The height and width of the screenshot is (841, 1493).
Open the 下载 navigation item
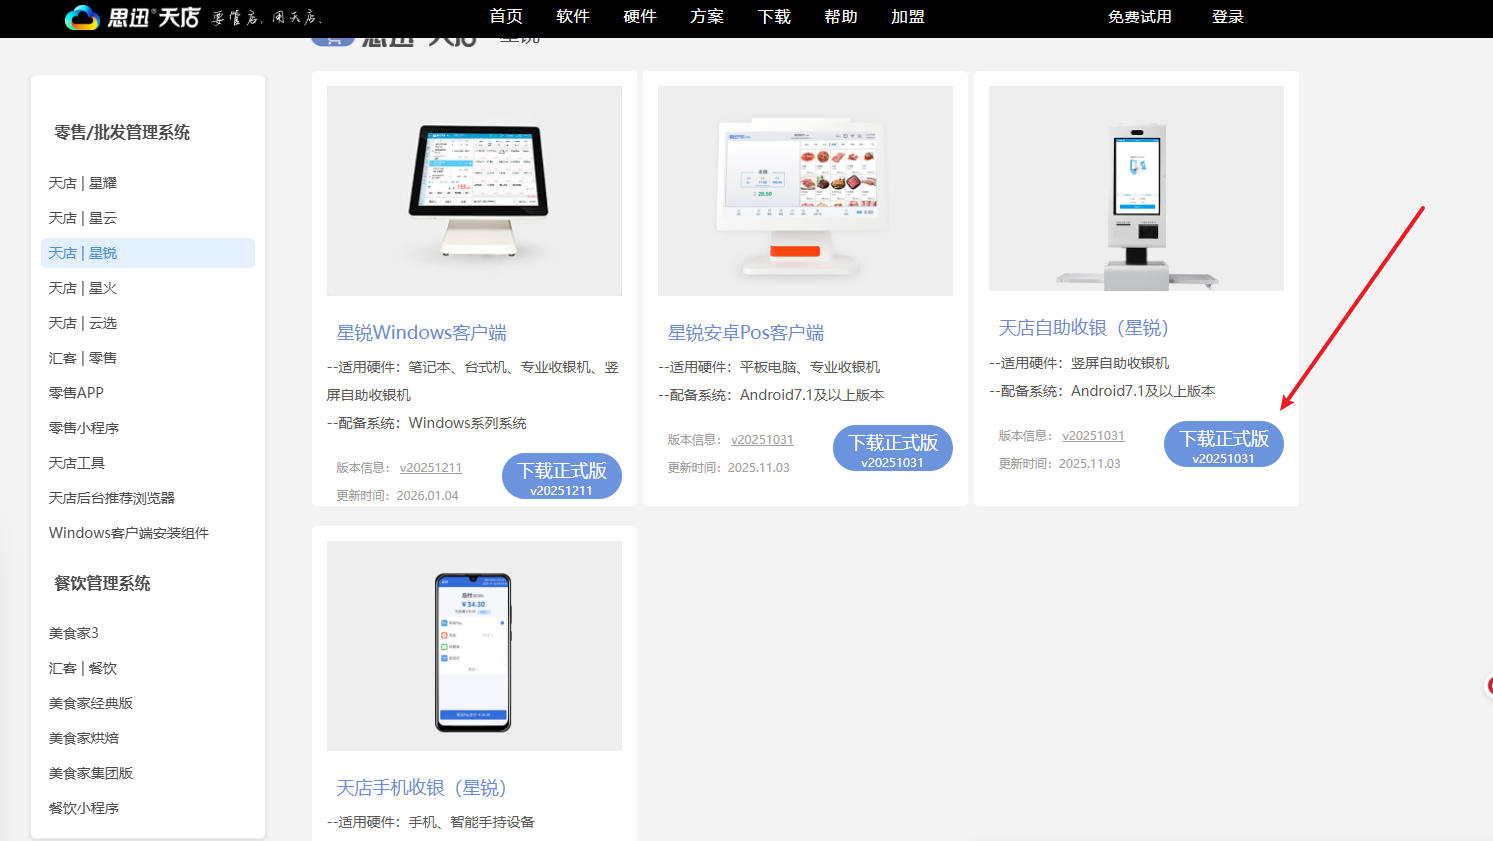tap(774, 17)
